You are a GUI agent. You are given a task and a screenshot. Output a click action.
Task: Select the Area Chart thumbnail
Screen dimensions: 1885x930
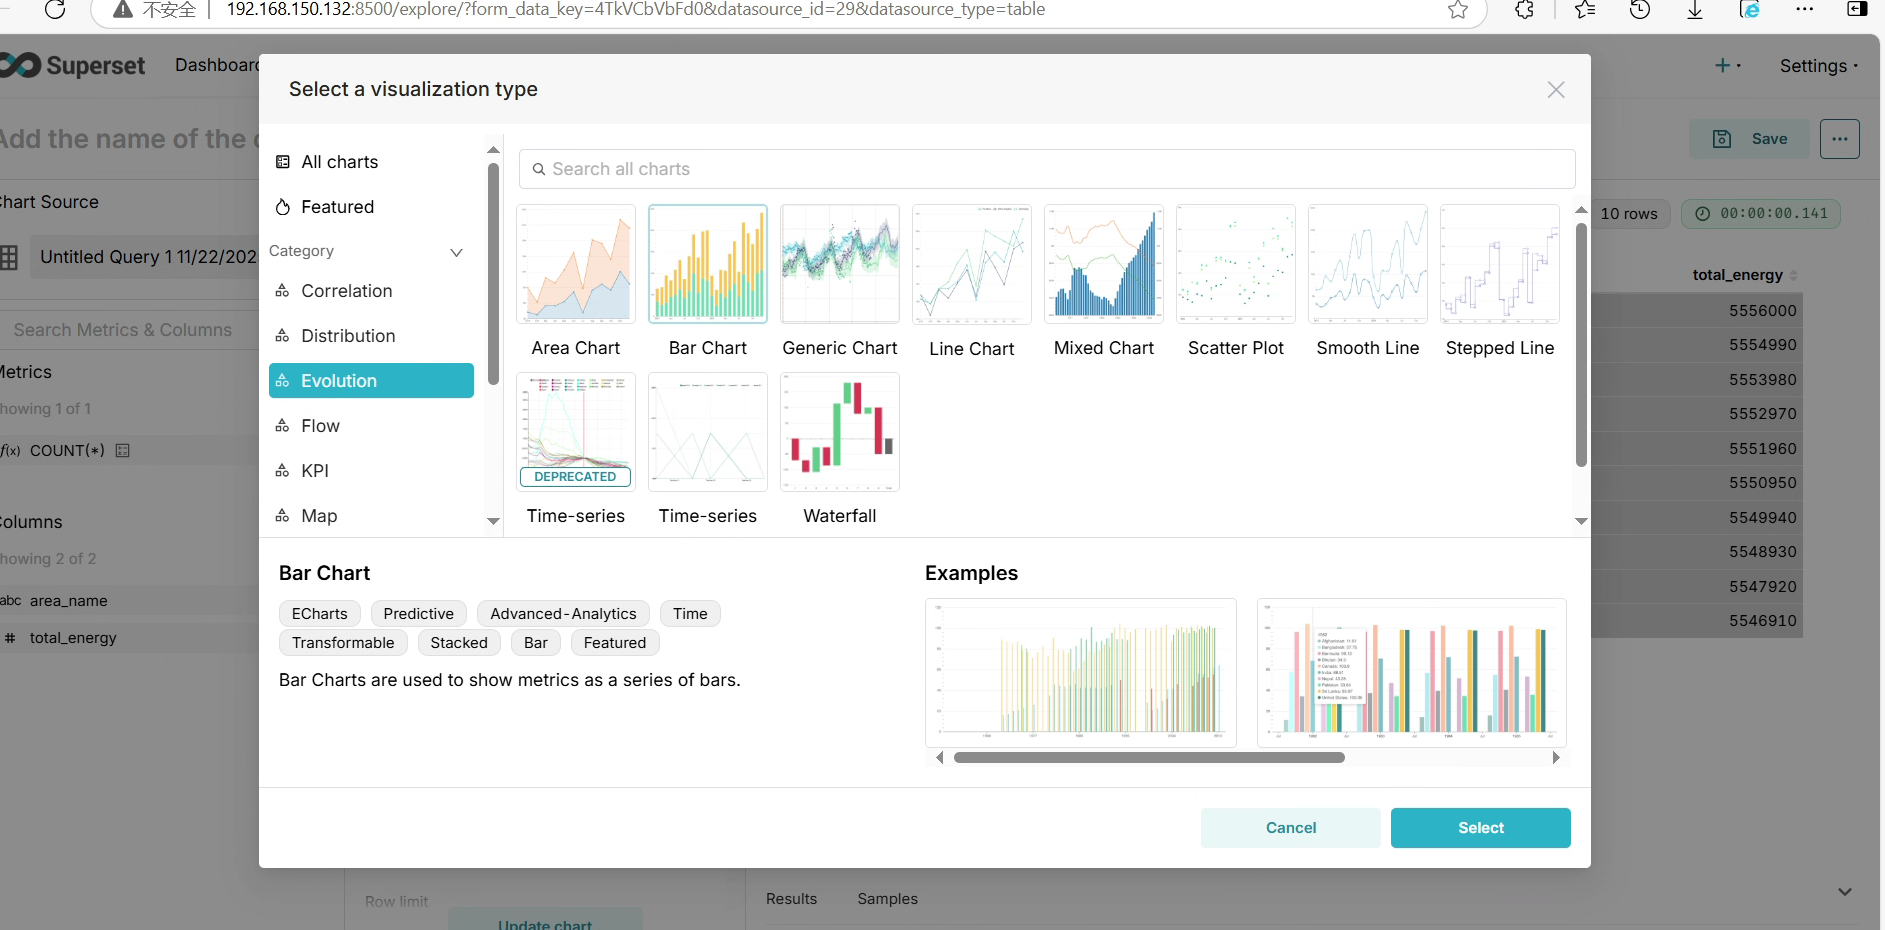[576, 264]
